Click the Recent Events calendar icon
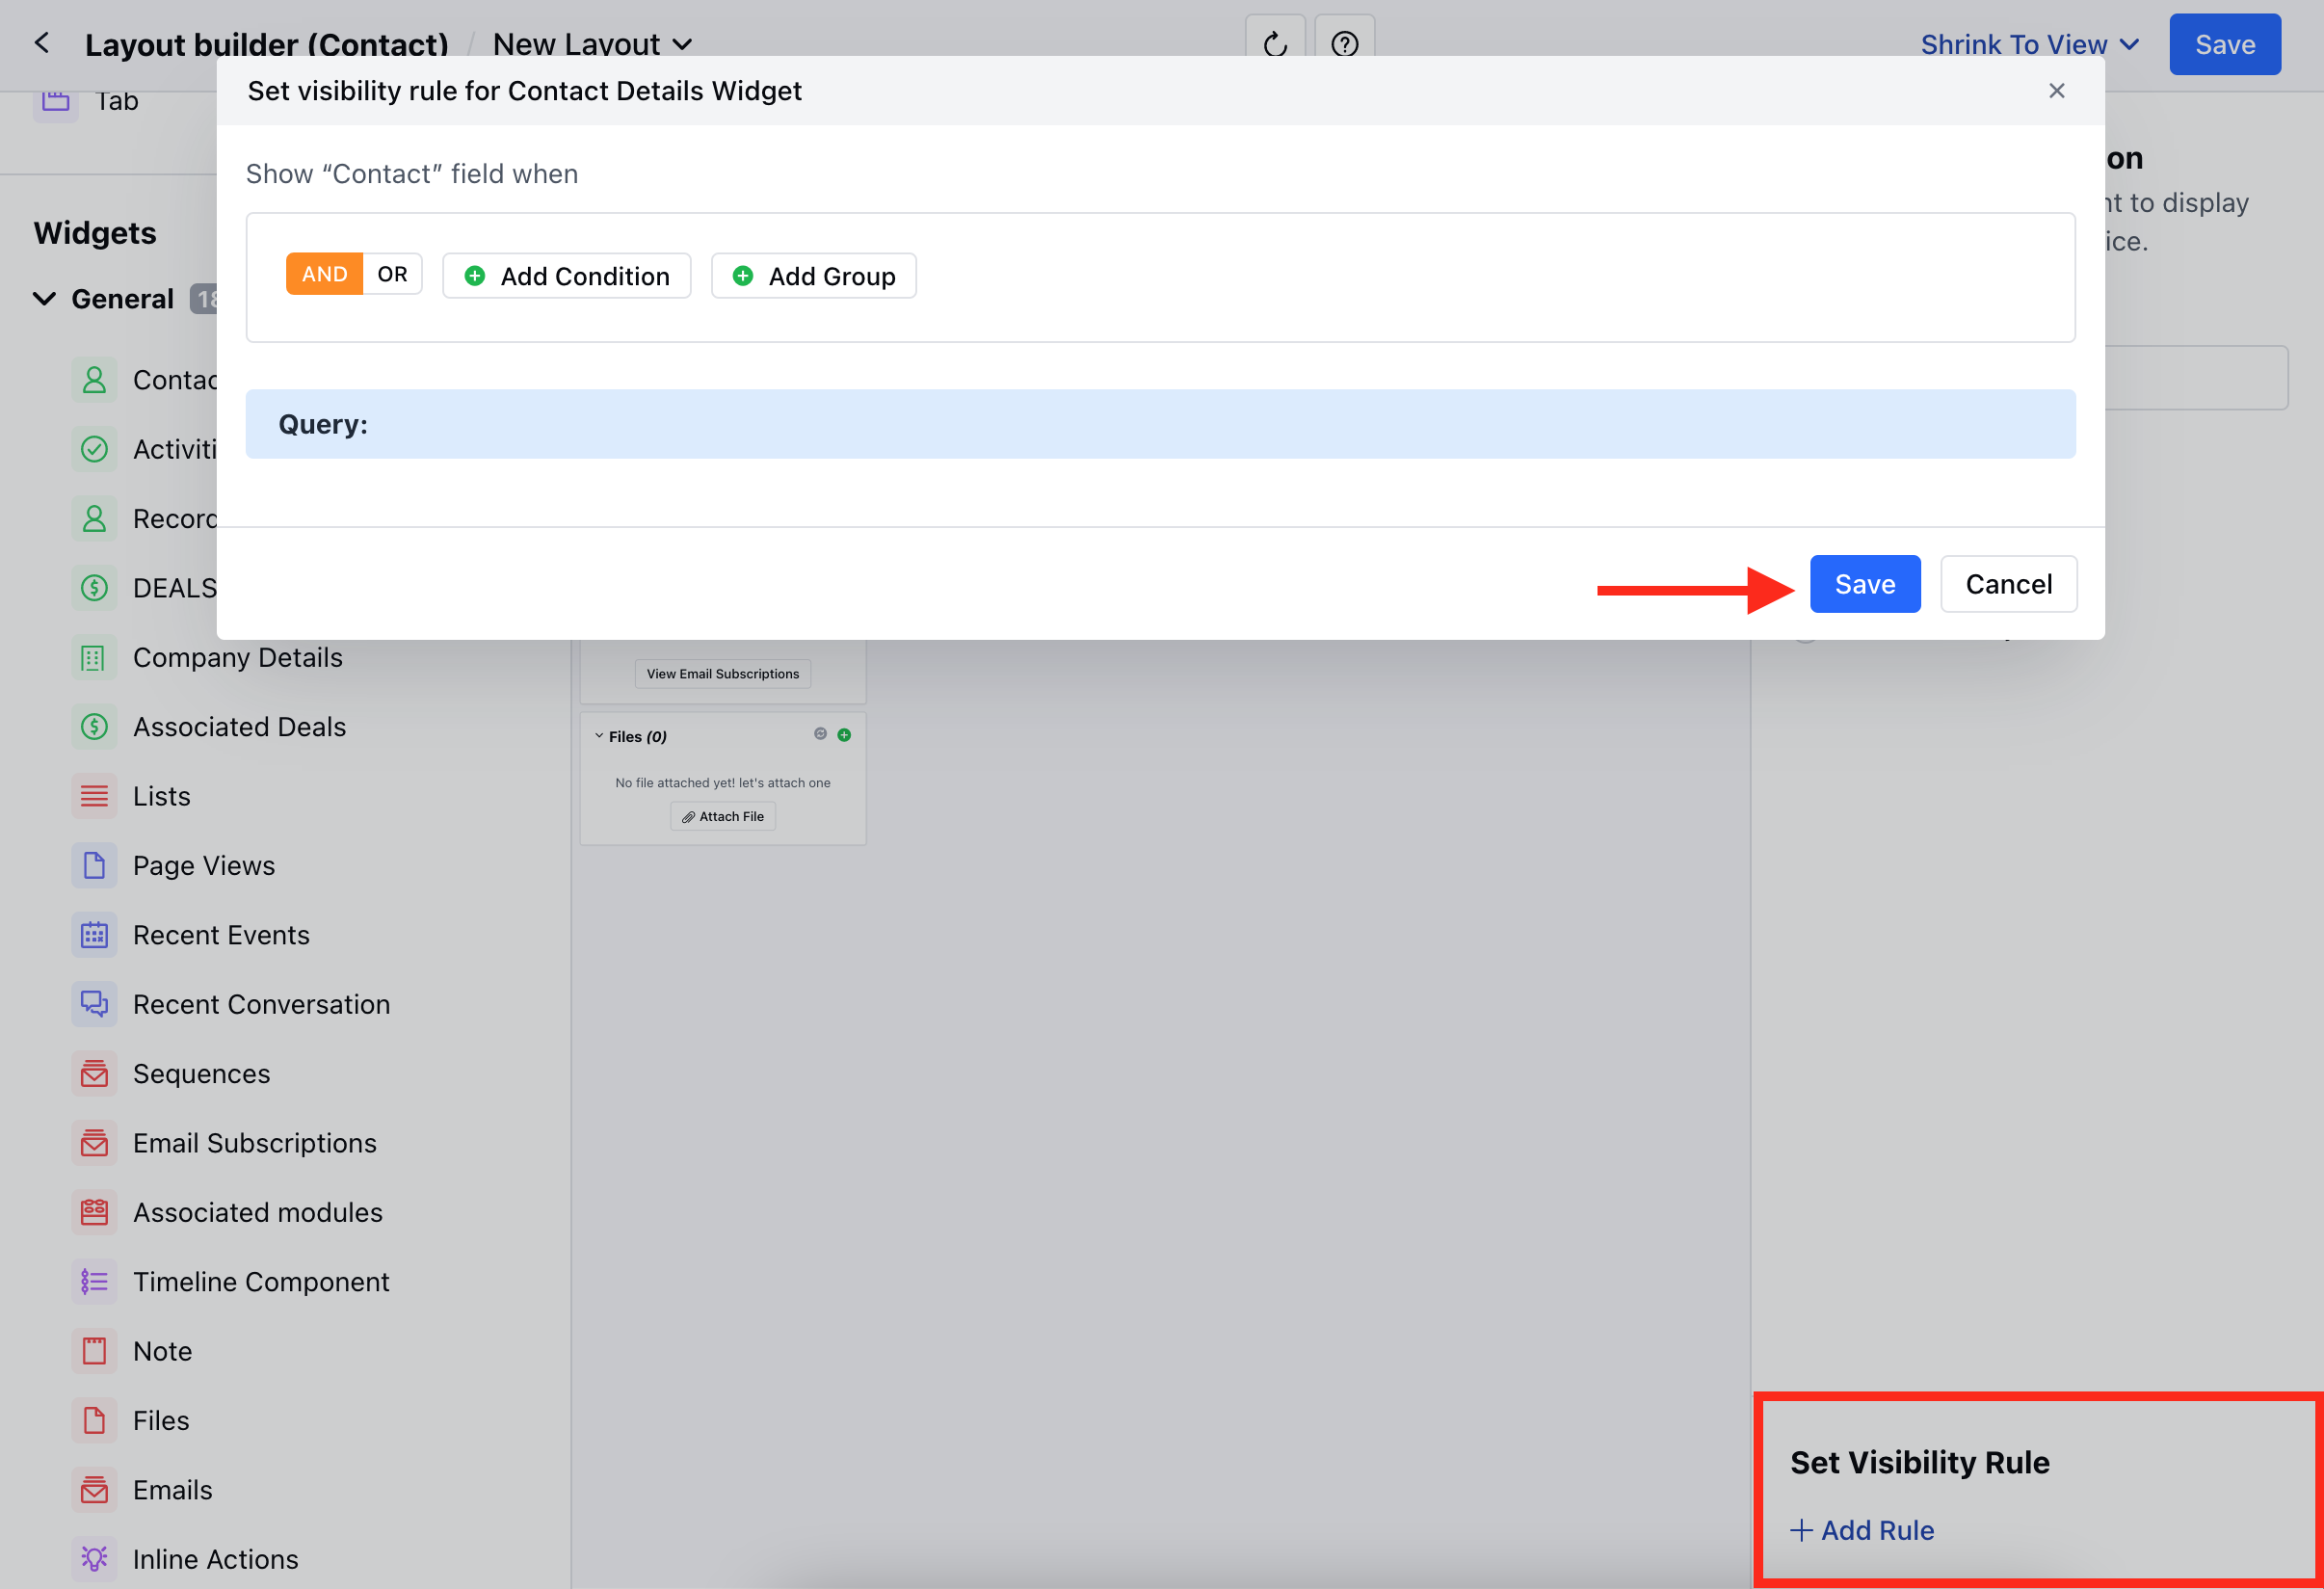The image size is (2324, 1589). click(94, 935)
